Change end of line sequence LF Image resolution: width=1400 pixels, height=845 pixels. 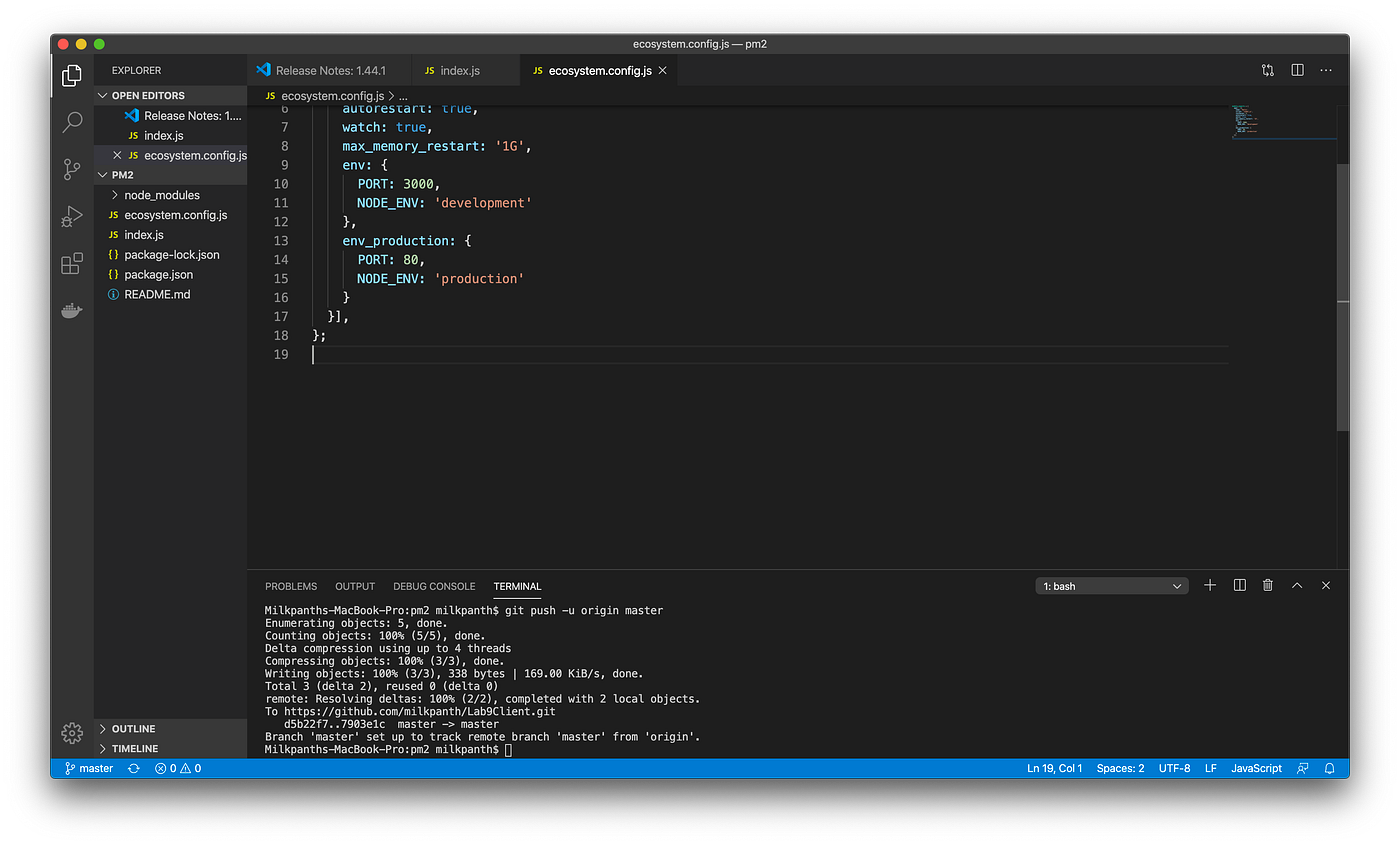pyautogui.click(x=1210, y=768)
